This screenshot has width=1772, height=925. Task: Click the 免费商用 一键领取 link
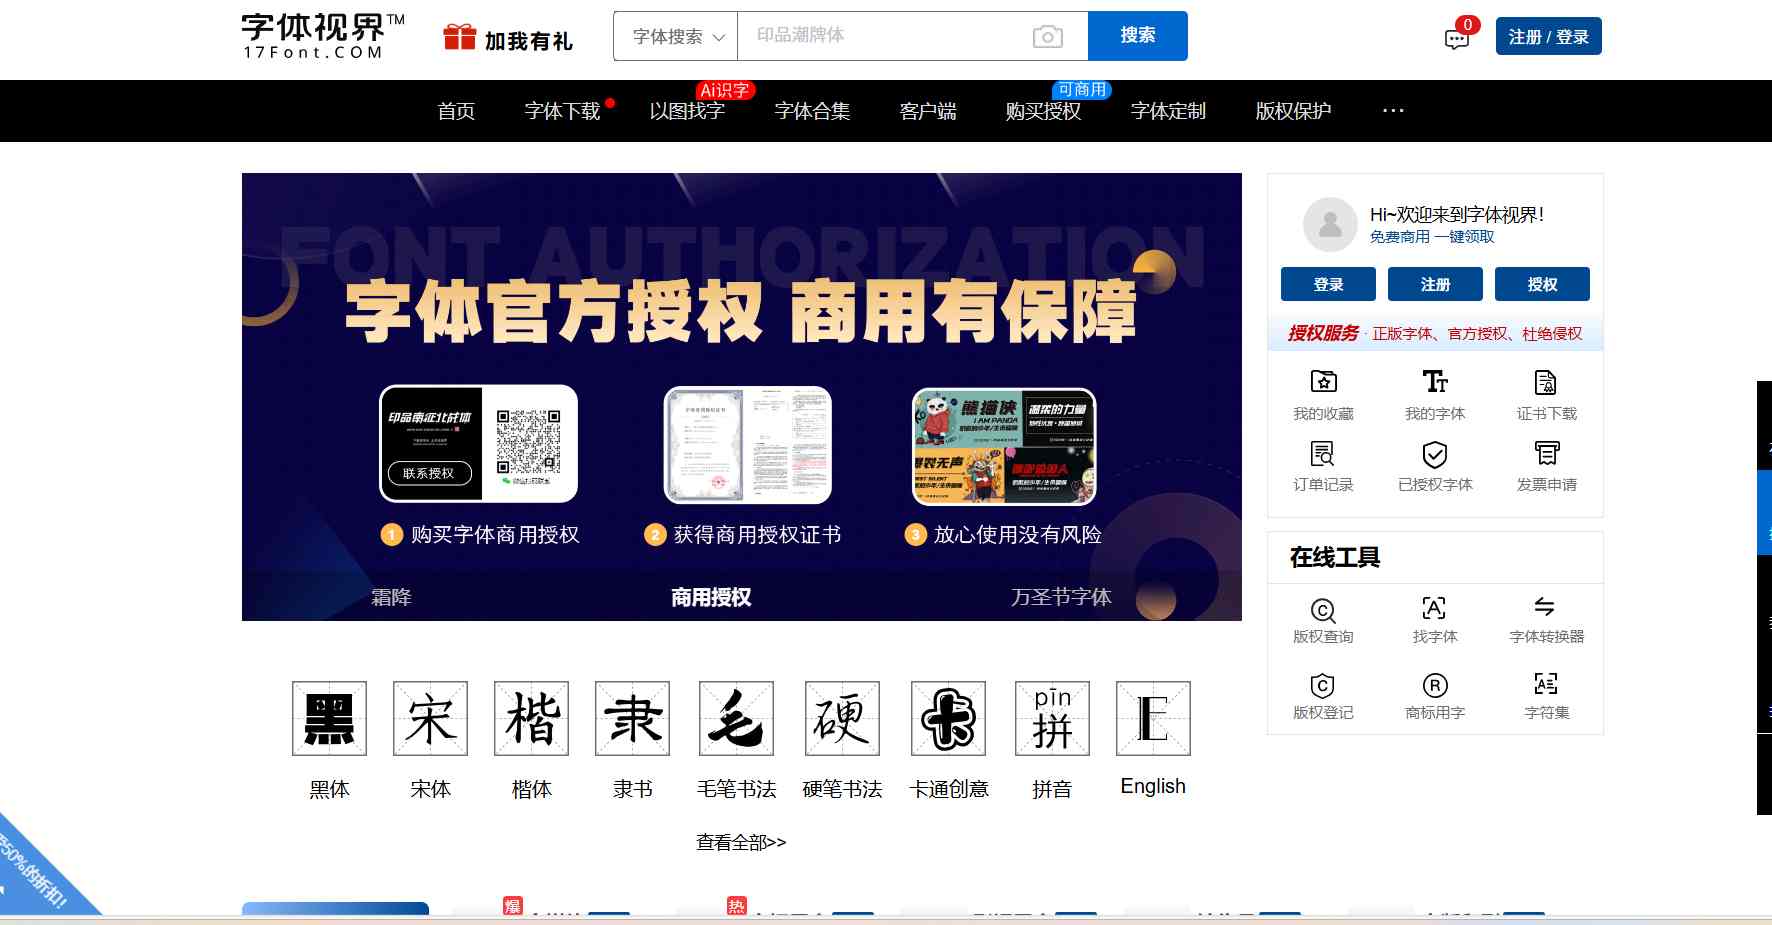pyautogui.click(x=1430, y=237)
